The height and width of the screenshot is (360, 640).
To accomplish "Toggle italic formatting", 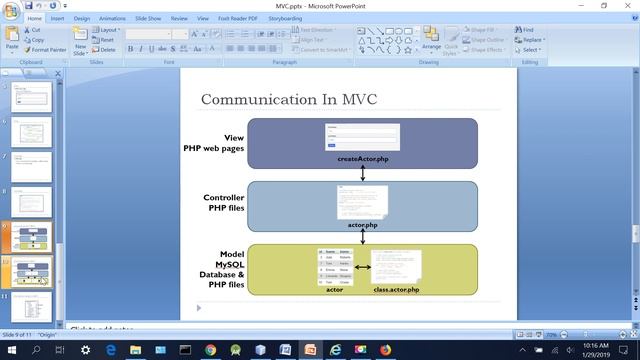I will tap(141, 49).
